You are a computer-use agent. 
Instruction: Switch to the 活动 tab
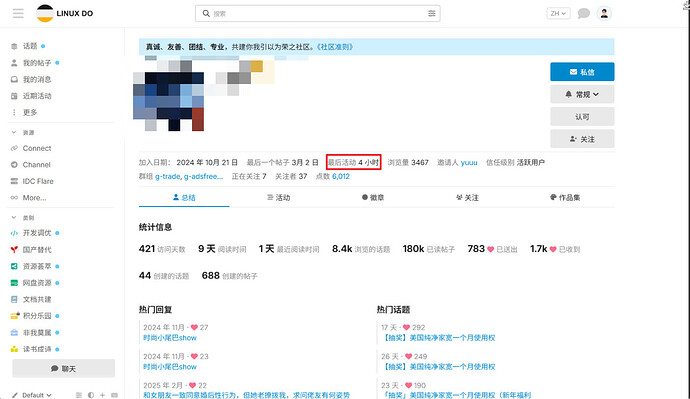click(x=279, y=198)
